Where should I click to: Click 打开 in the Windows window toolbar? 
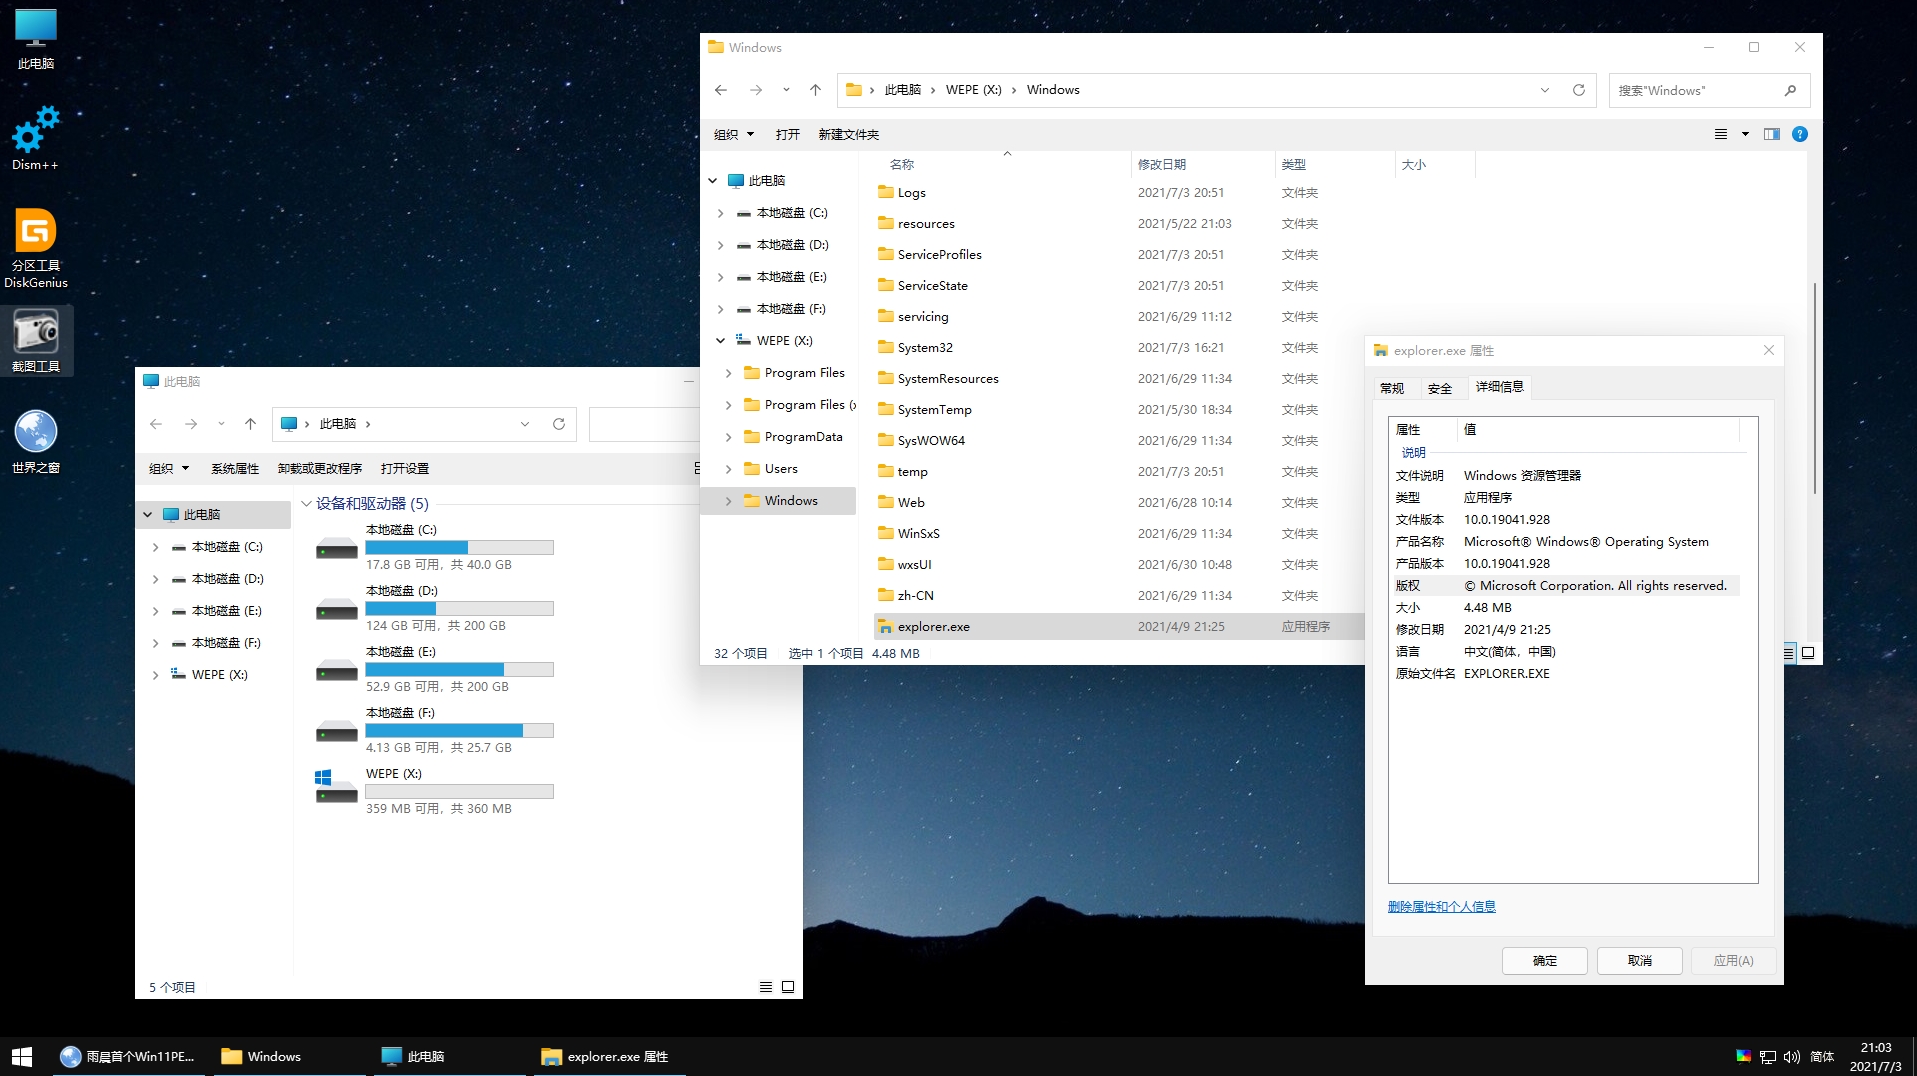pos(788,134)
